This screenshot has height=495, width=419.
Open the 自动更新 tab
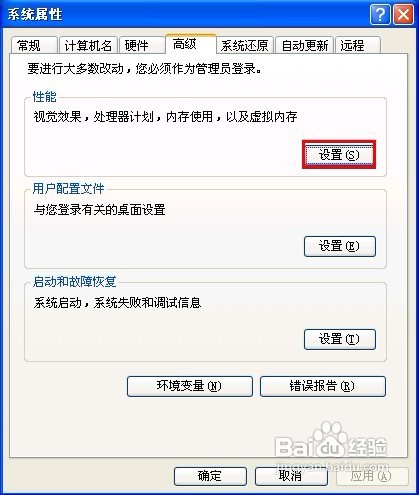click(x=305, y=45)
